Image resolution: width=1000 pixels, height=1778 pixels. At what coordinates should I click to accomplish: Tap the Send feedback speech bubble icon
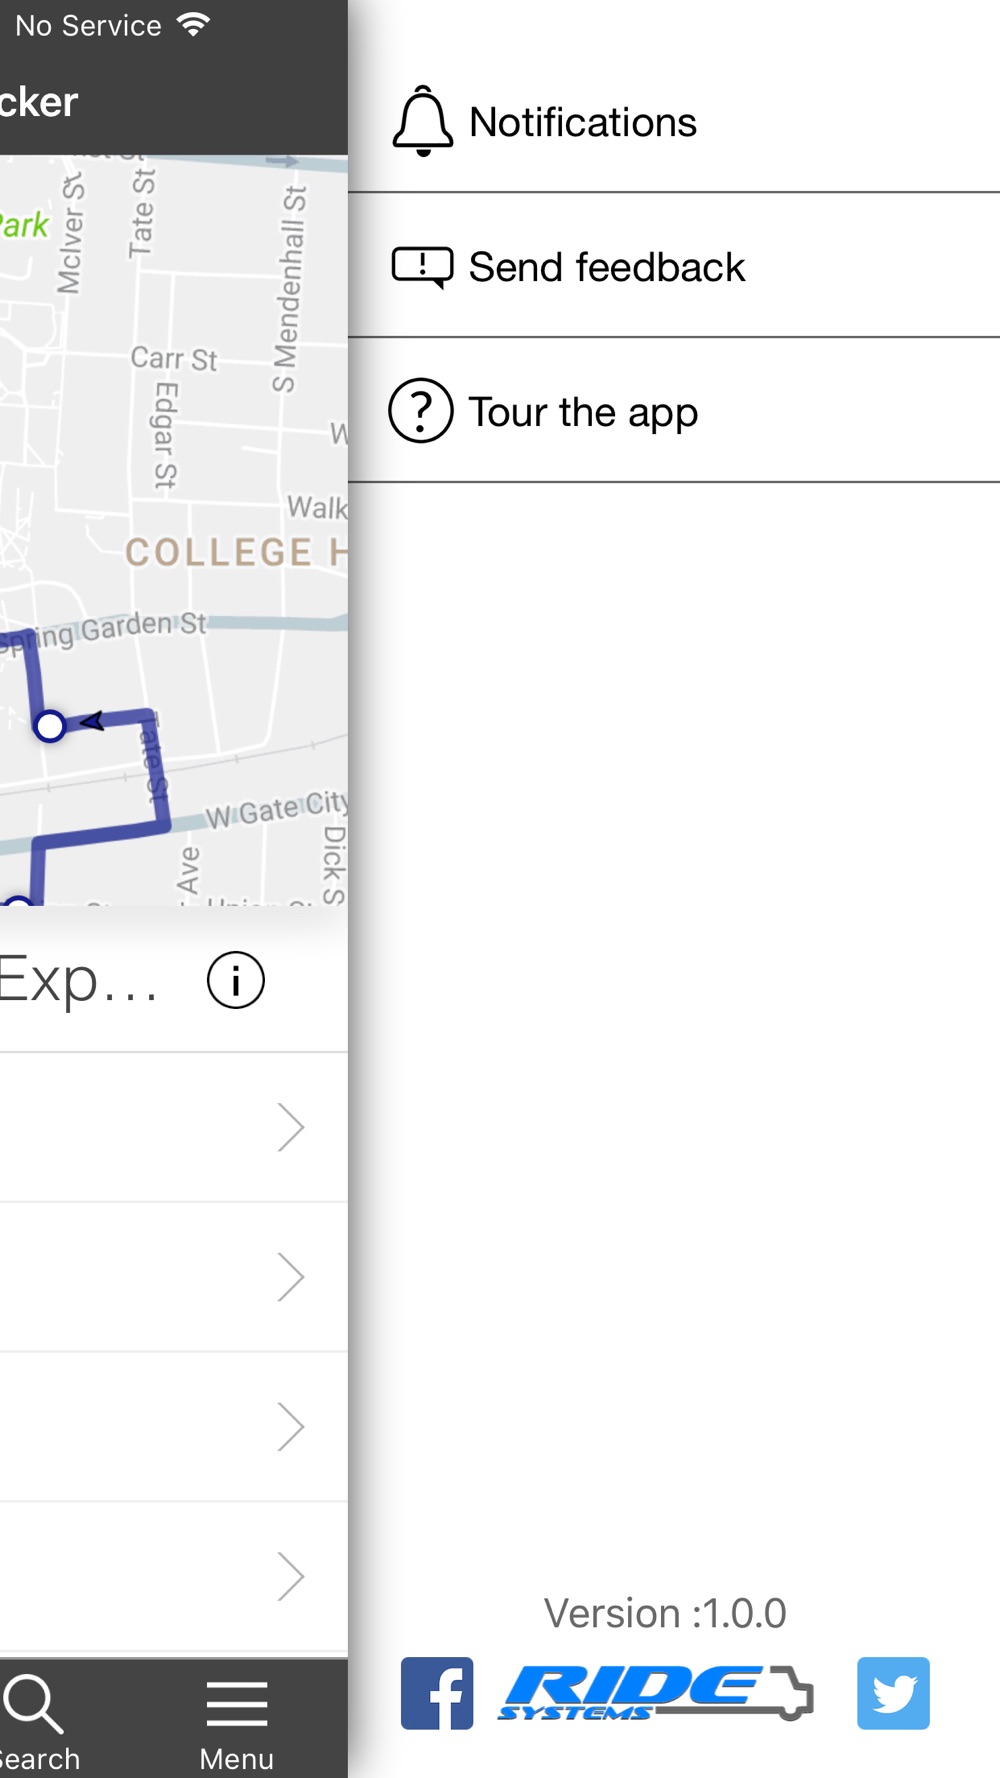(x=422, y=268)
